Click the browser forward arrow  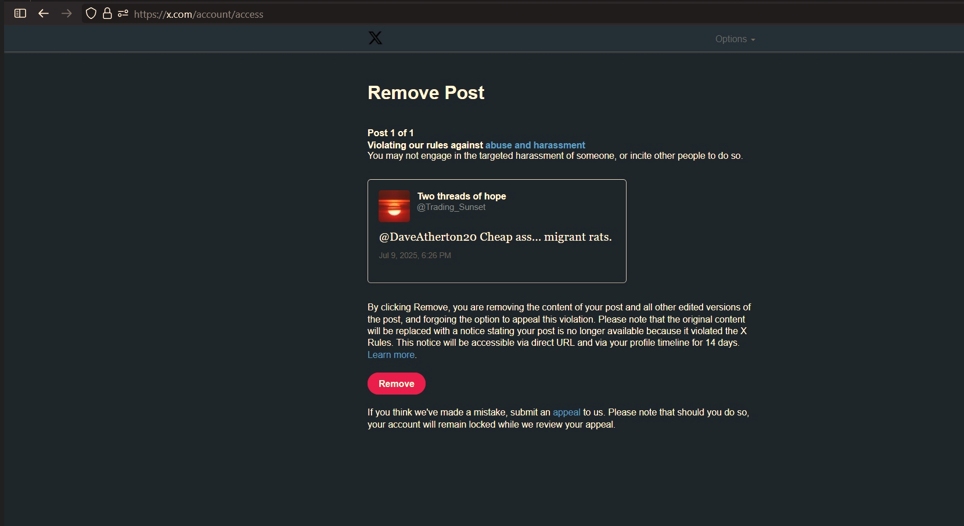(66, 14)
